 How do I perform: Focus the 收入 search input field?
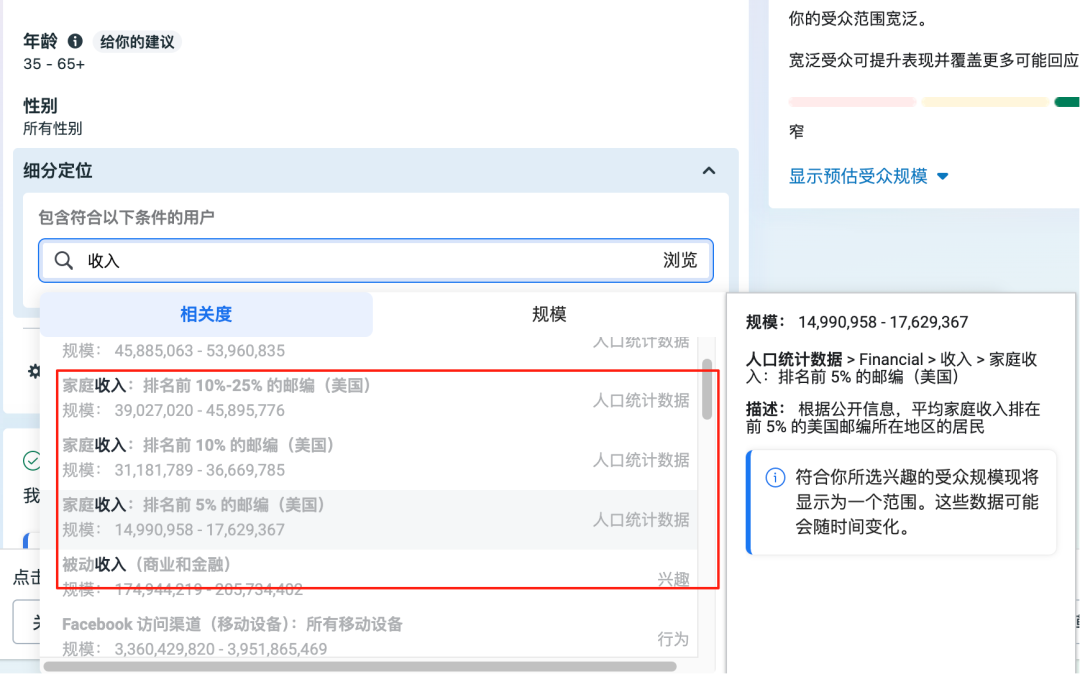375,260
